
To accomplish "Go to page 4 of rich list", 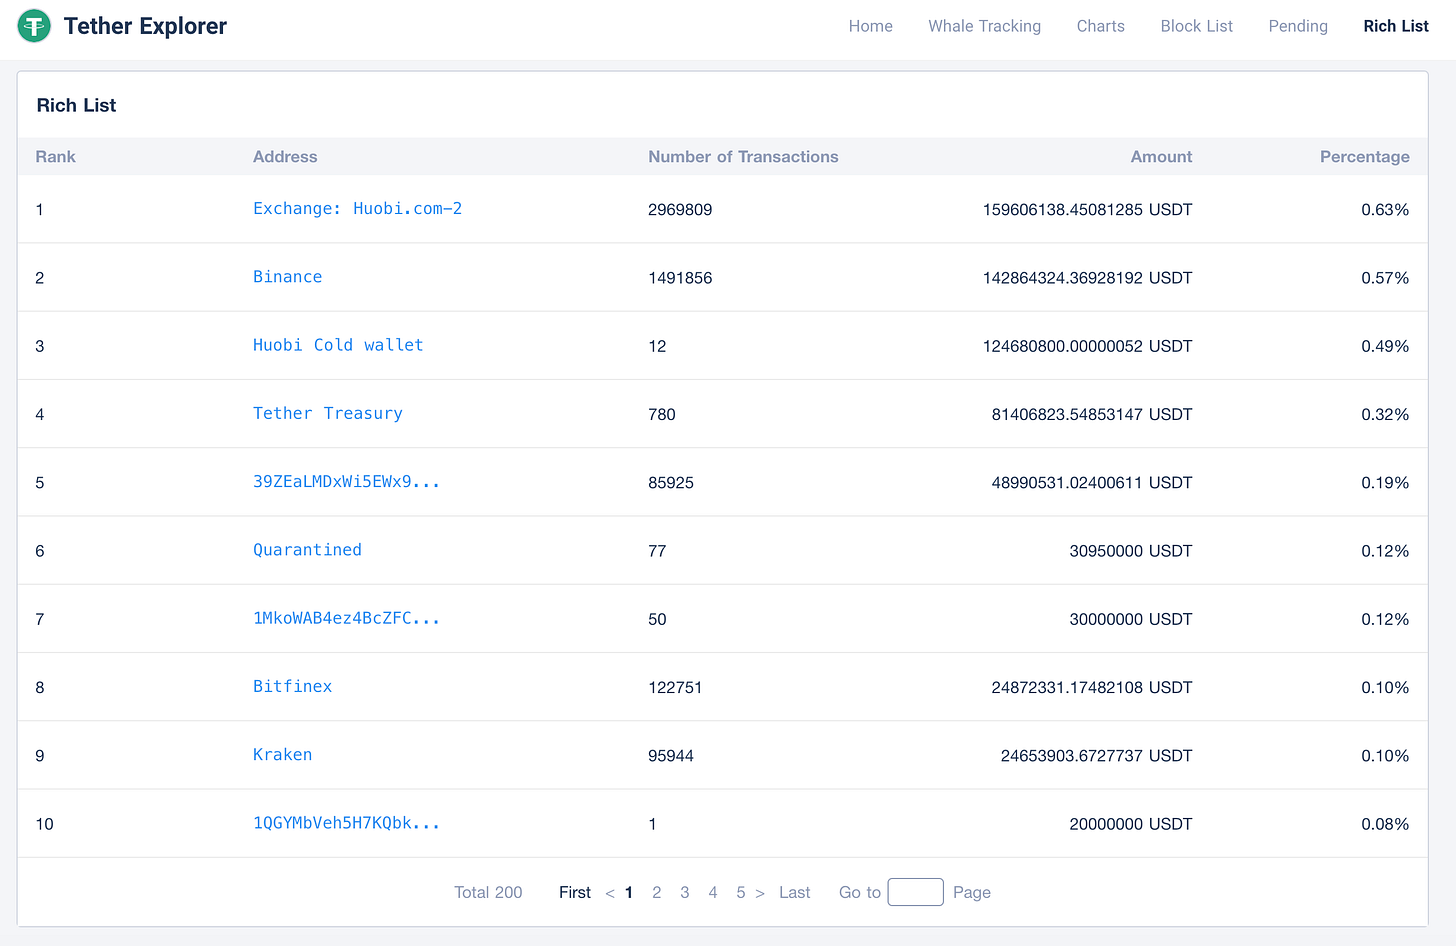I will click(713, 892).
